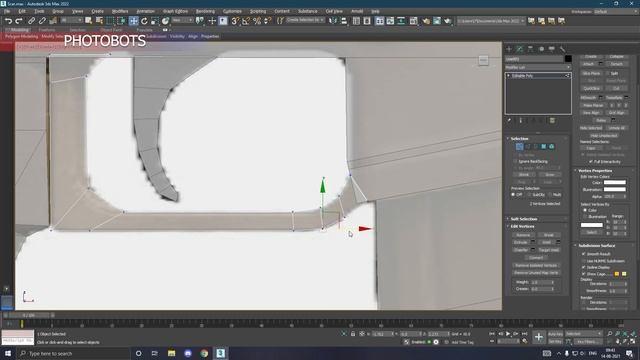Screen dimensions: 640x360
Task: Activate the Select and Scale tool
Action: tap(154, 21)
